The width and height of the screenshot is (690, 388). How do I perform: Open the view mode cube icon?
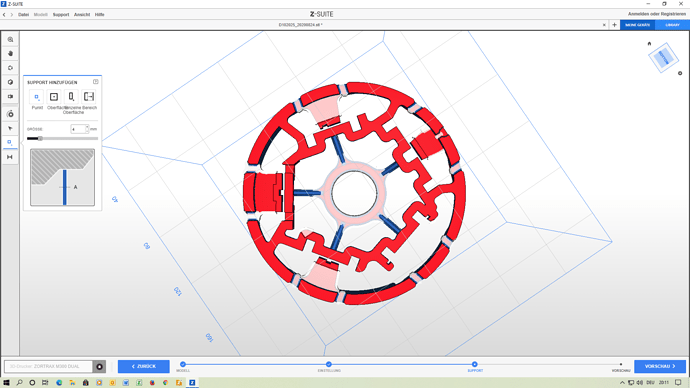tap(10, 82)
